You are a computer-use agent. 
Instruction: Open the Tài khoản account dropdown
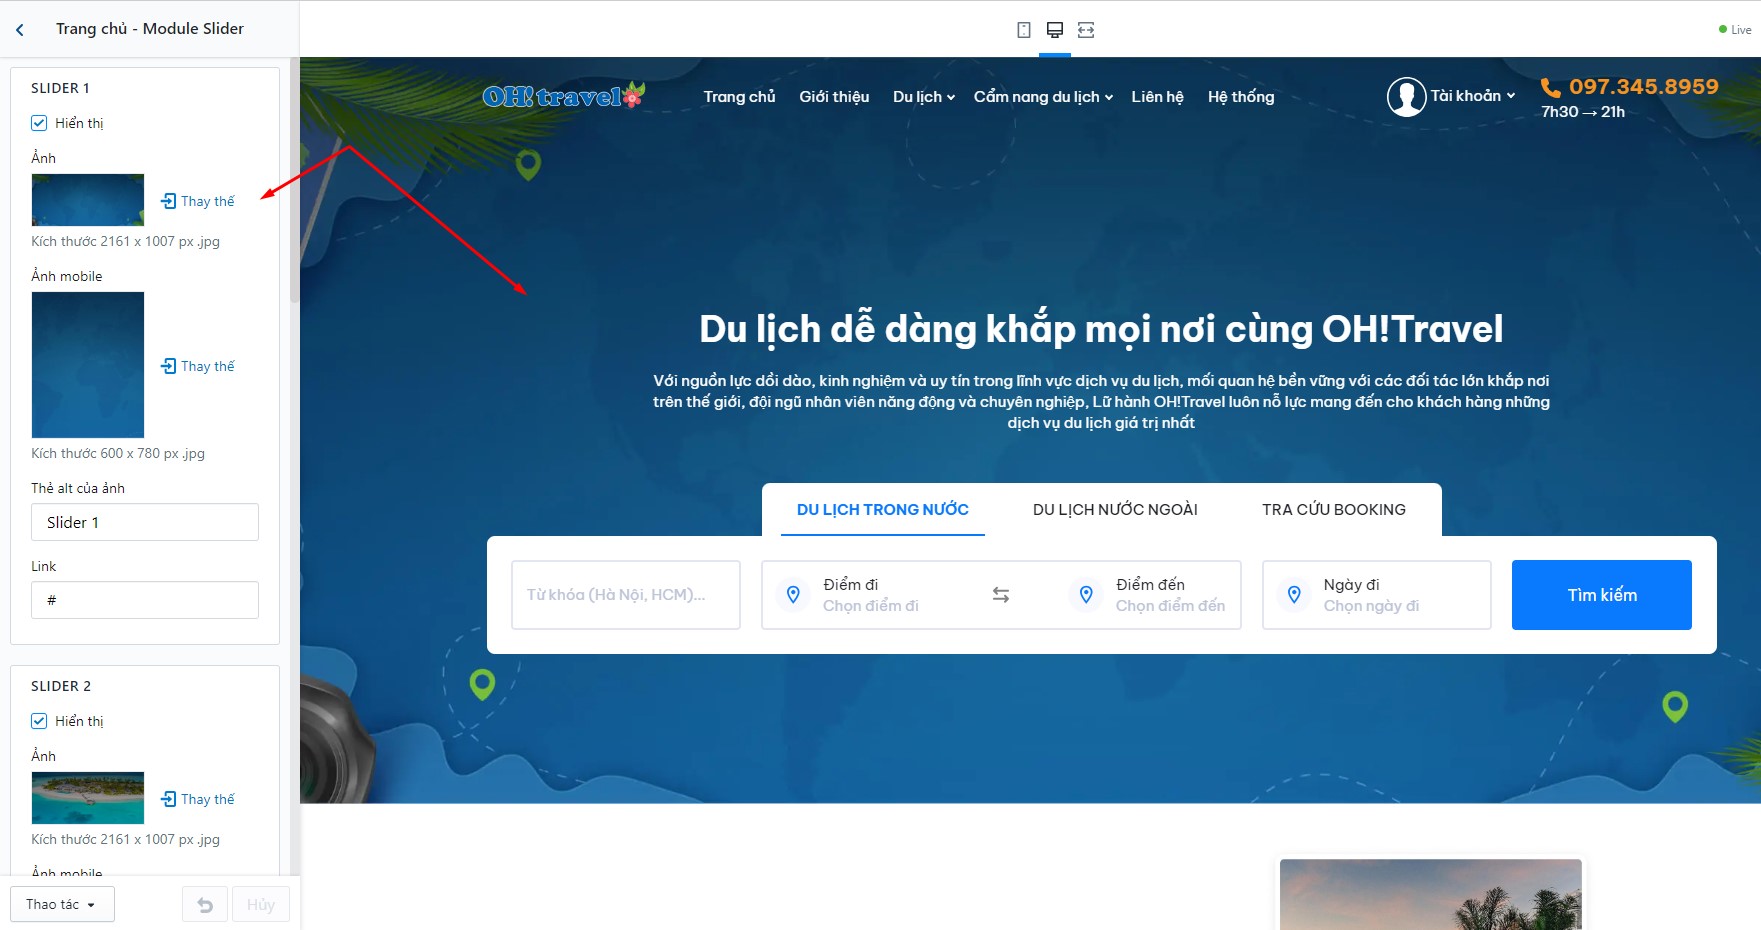point(1473,96)
